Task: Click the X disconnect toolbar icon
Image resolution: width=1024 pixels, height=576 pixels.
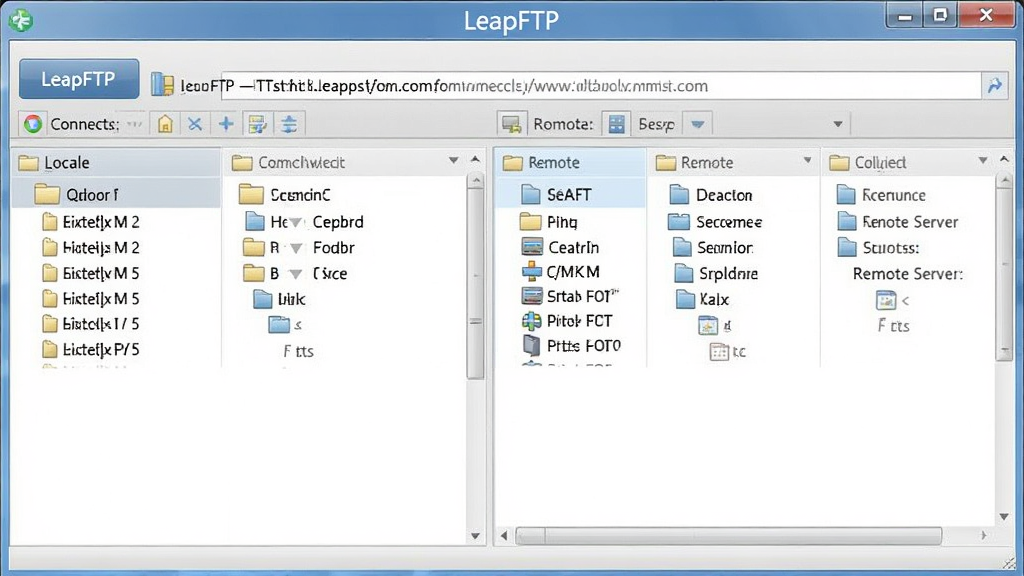Action: [195, 123]
